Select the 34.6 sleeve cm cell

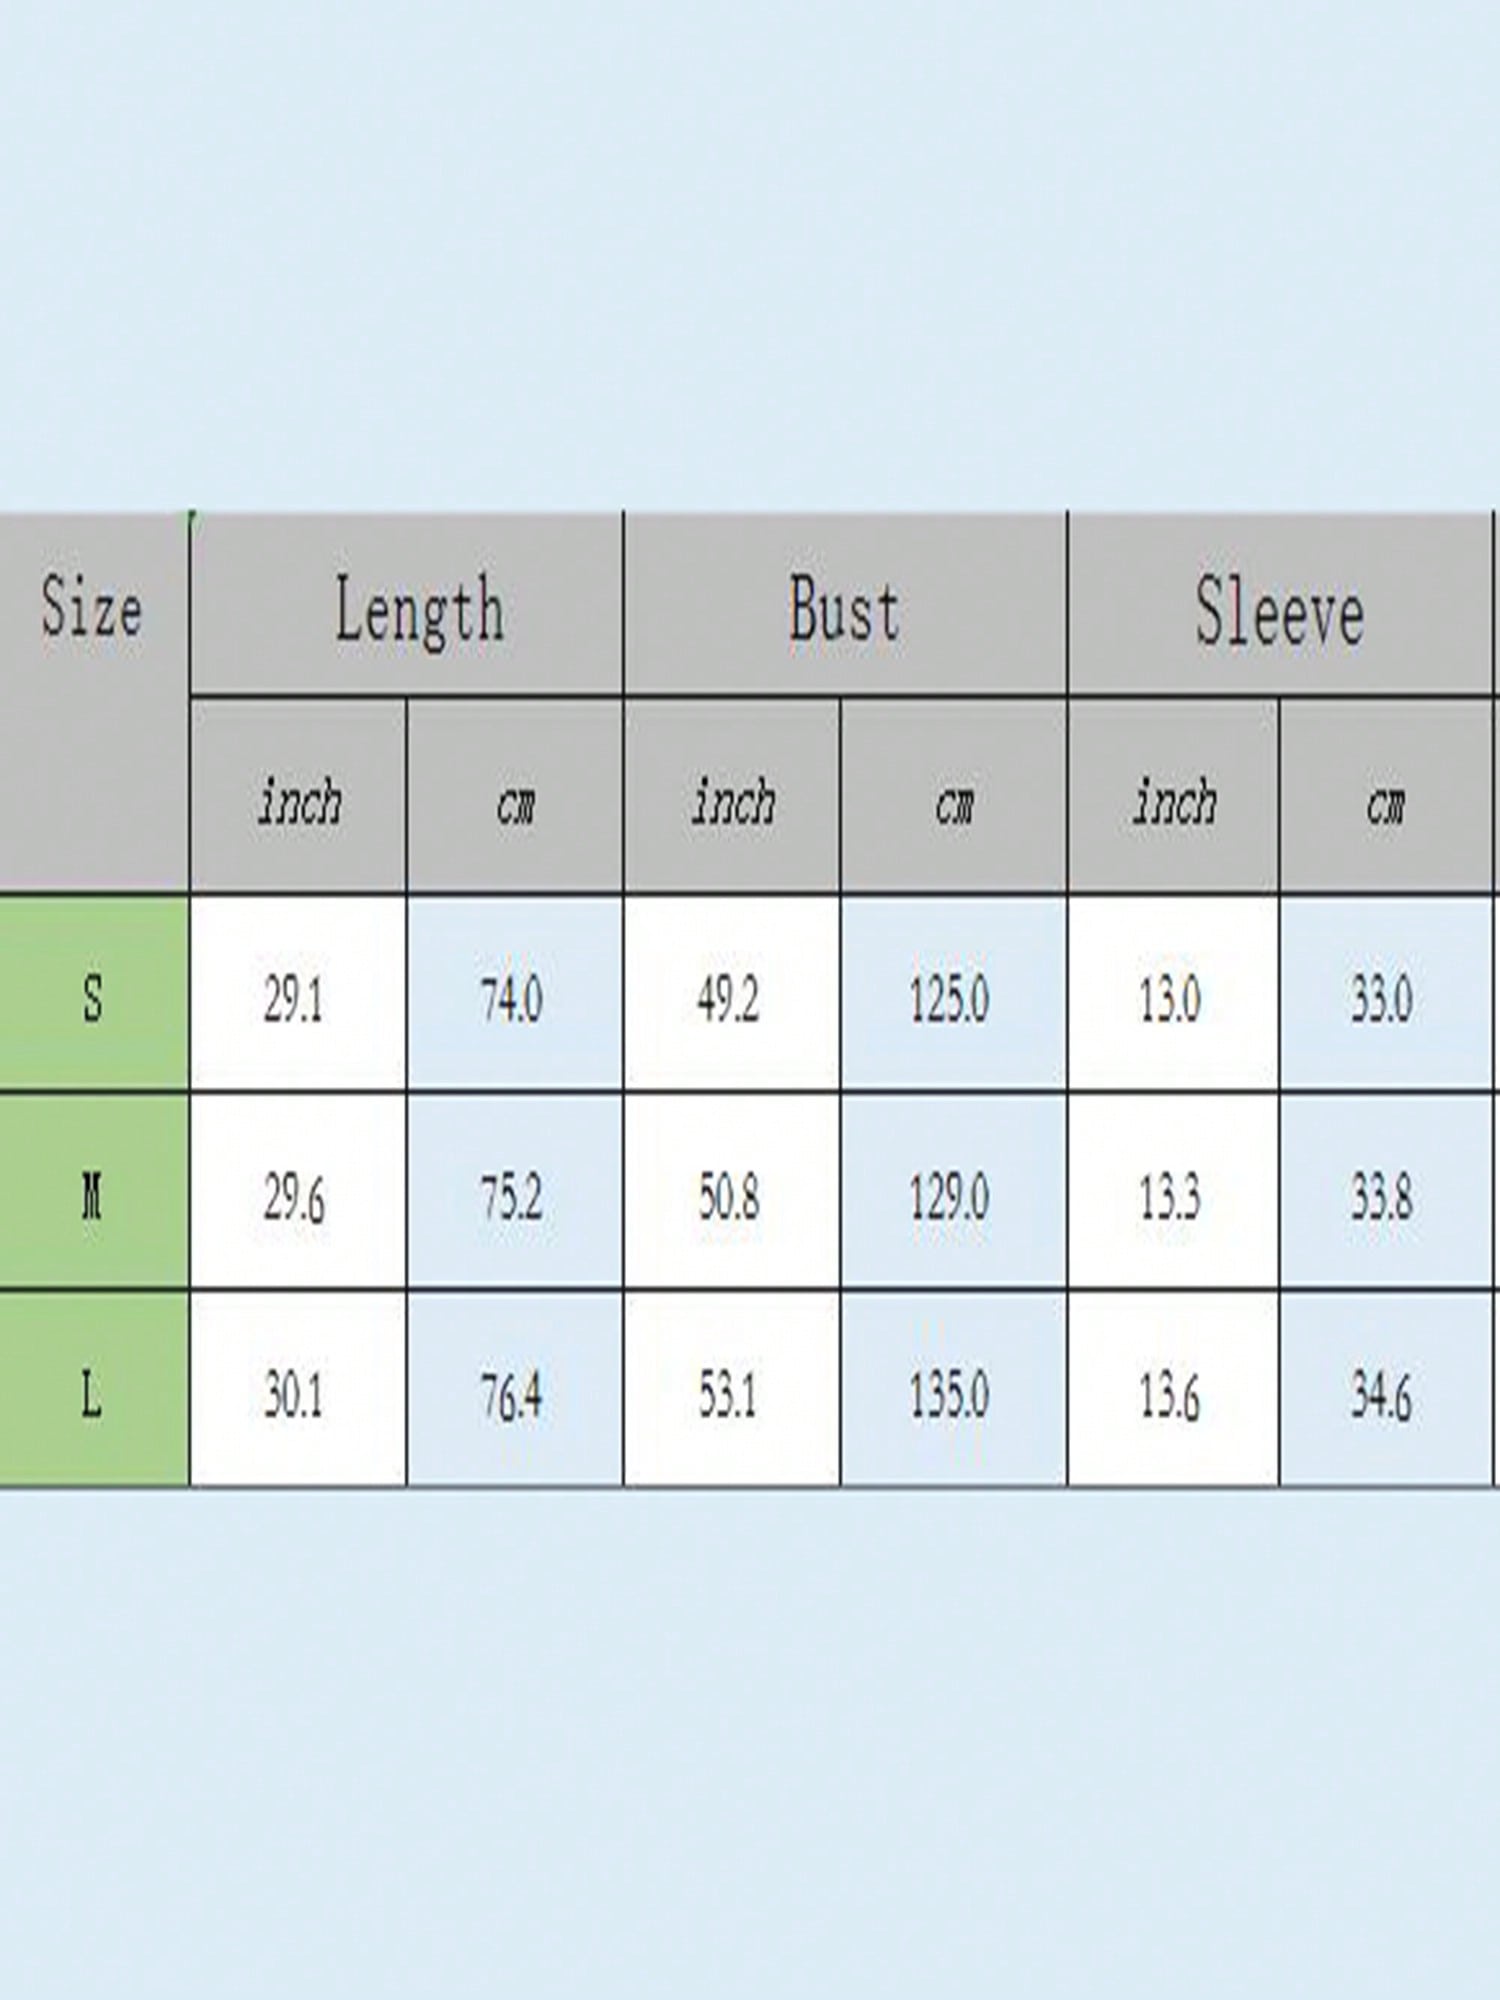pos(1382,1396)
